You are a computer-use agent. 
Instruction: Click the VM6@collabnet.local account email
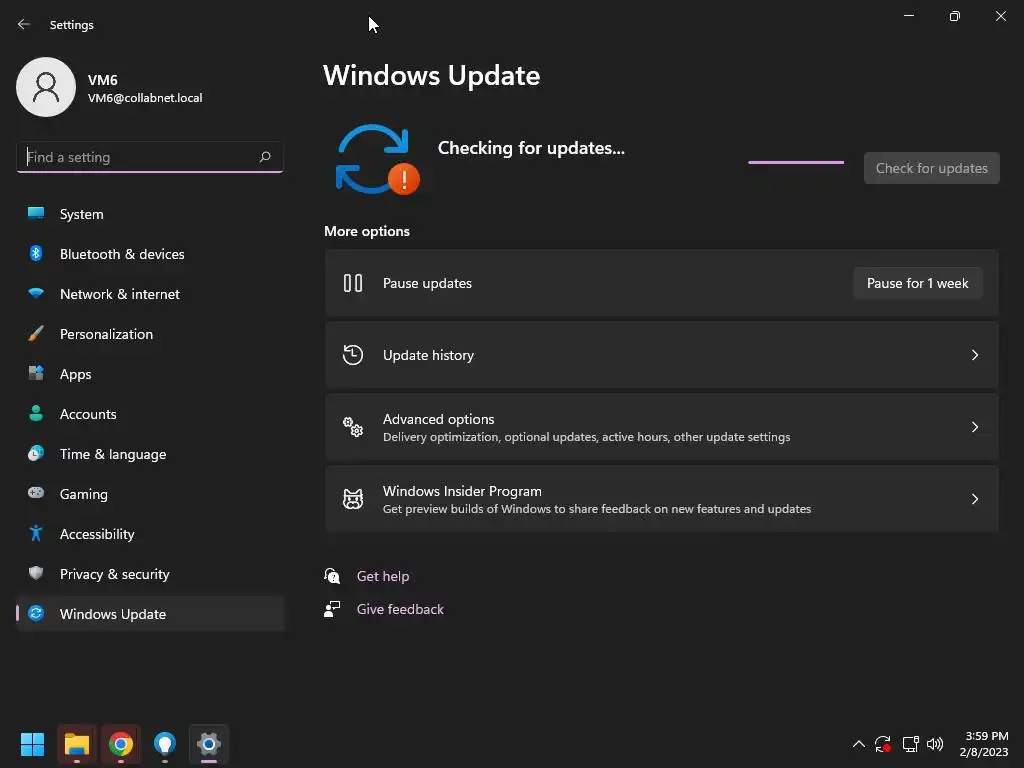click(145, 98)
